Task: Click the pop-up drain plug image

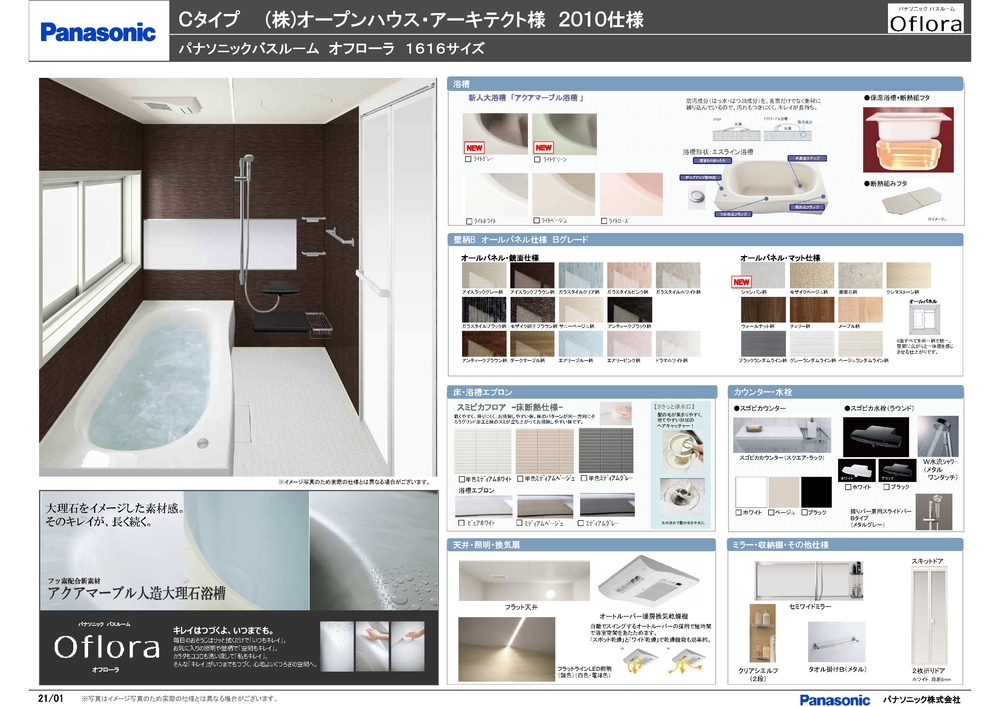Action: click(697, 195)
